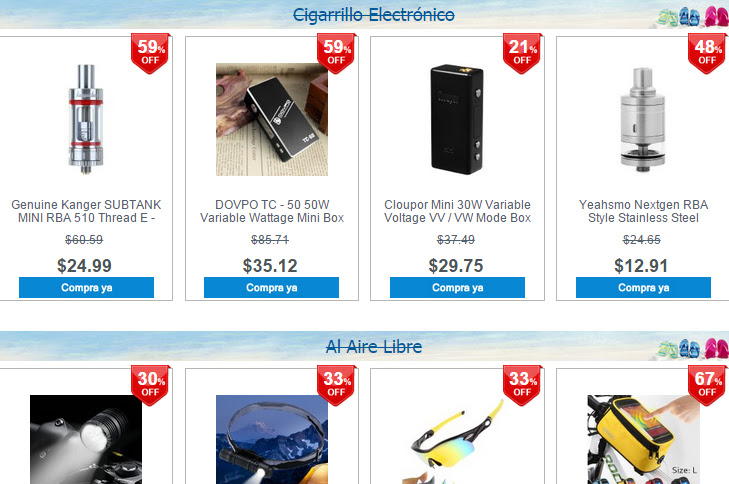Click Compra ya under the $12.91 price
Viewport: 729px width, 484px height.
tap(643, 287)
